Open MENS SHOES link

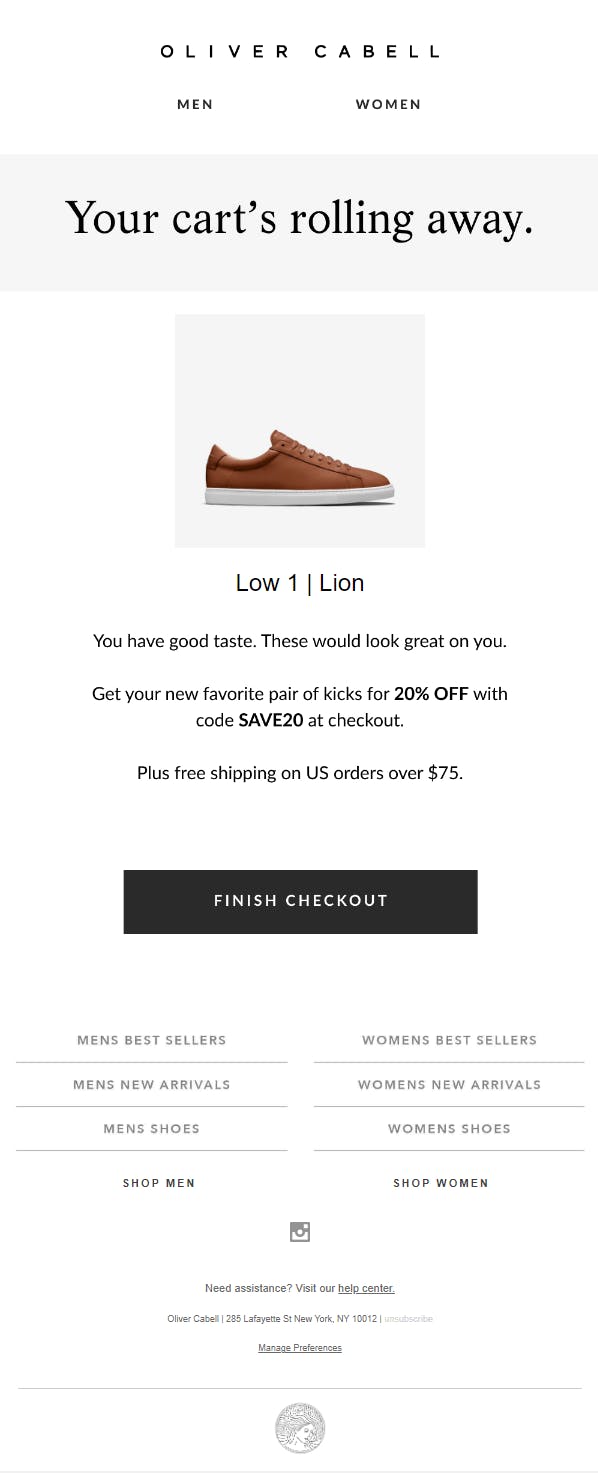point(152,1128)
